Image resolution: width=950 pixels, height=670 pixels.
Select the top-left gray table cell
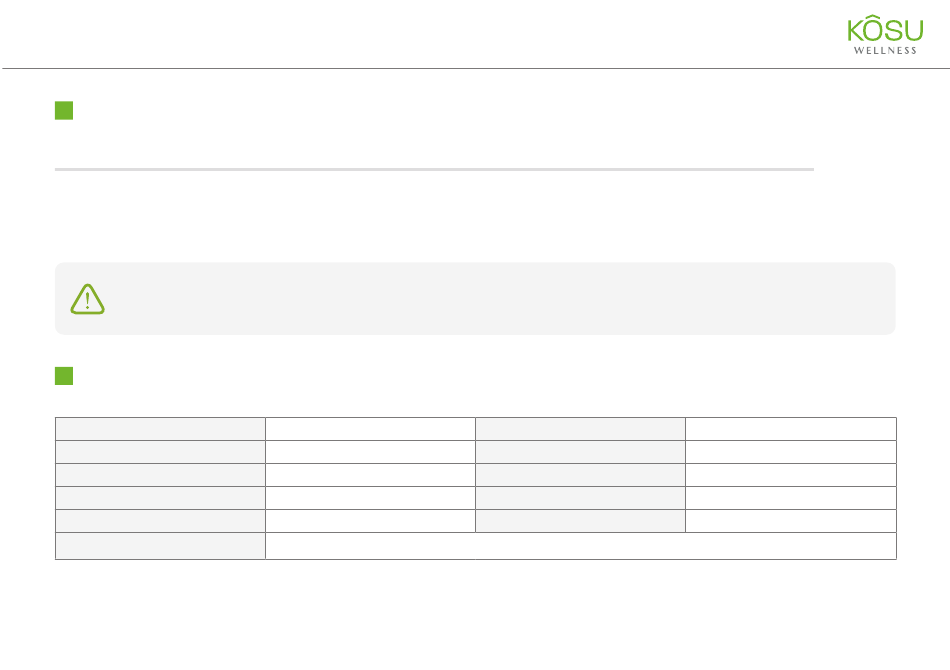point(161,429)
